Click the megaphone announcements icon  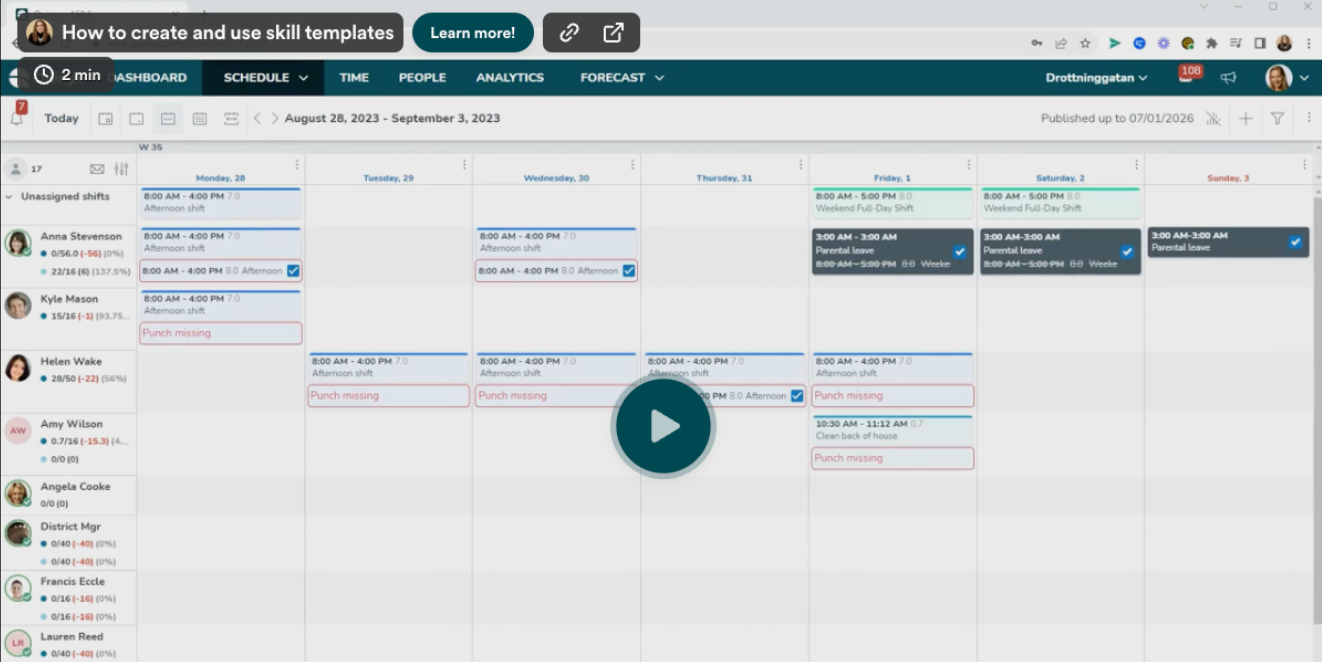(x=1228, y=78)
